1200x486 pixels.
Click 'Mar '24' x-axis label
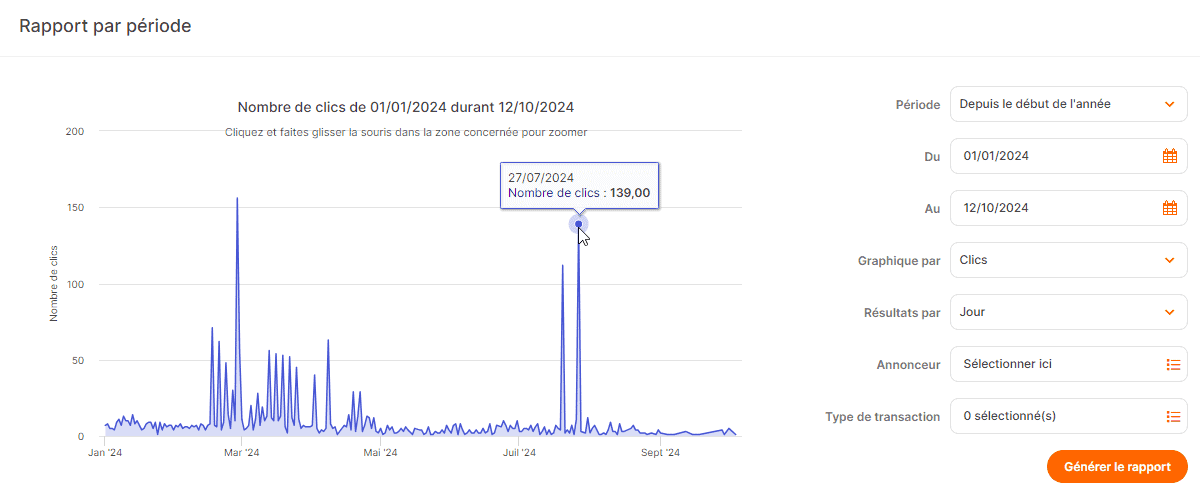(241, 453)
